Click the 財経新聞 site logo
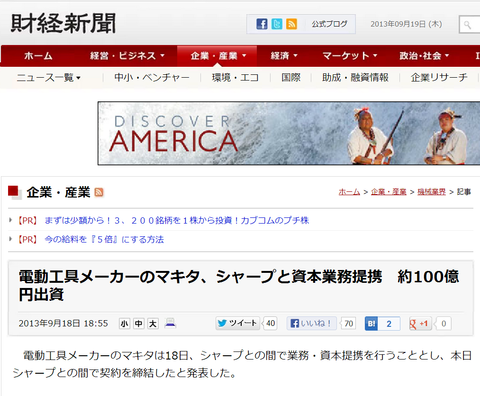The image size is (480, 396). click(x=63, y=23)
